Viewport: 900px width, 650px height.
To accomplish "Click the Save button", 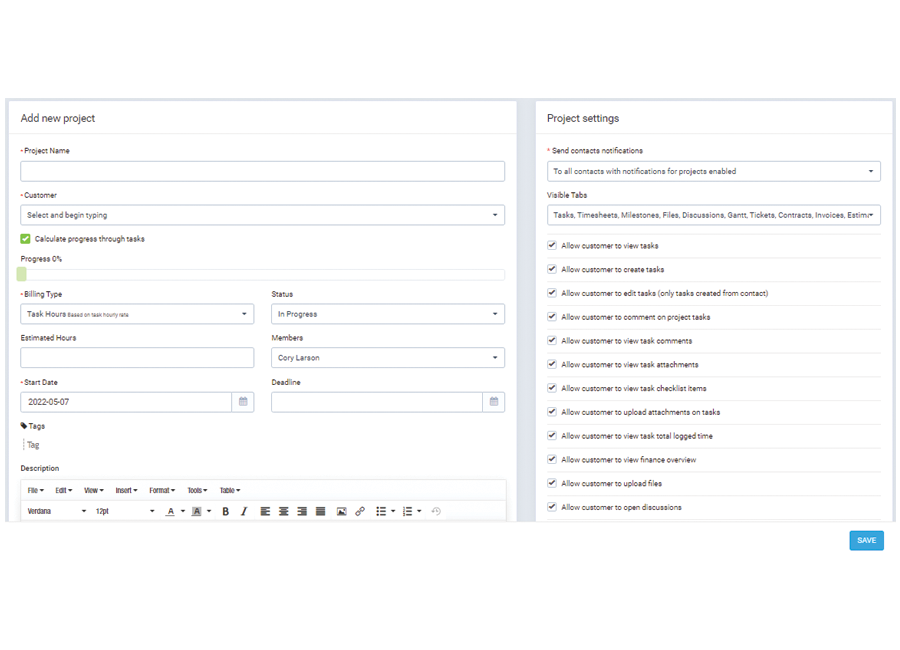I will [x=866, y=540].
